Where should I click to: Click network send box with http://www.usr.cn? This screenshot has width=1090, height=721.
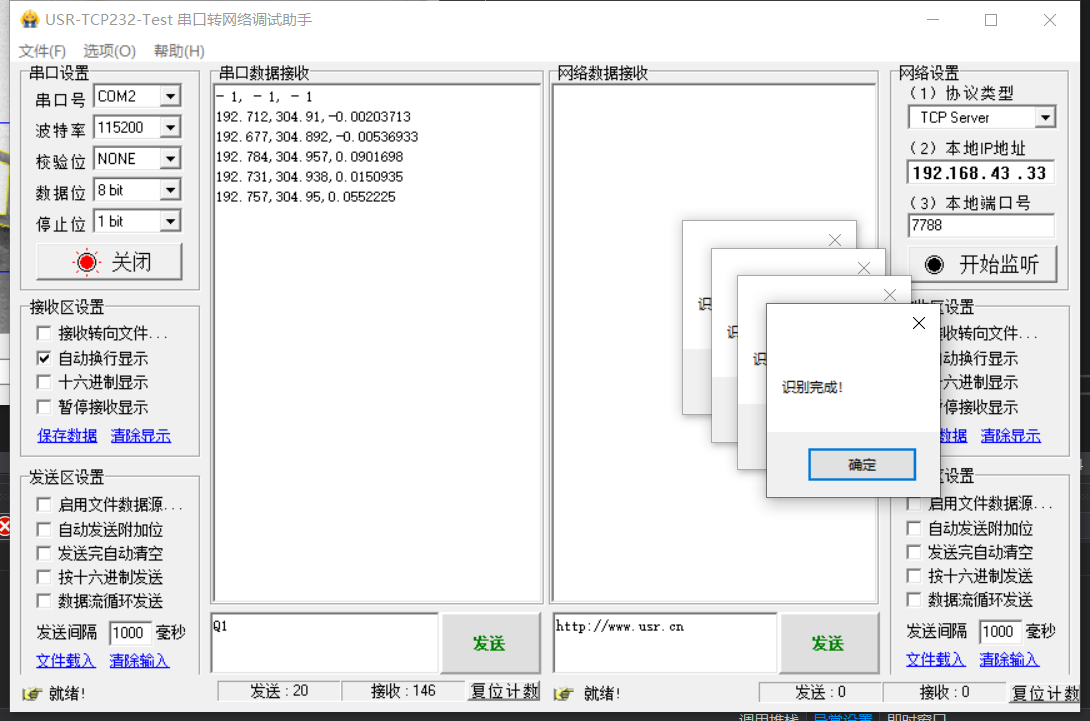(x=665, y=643)
